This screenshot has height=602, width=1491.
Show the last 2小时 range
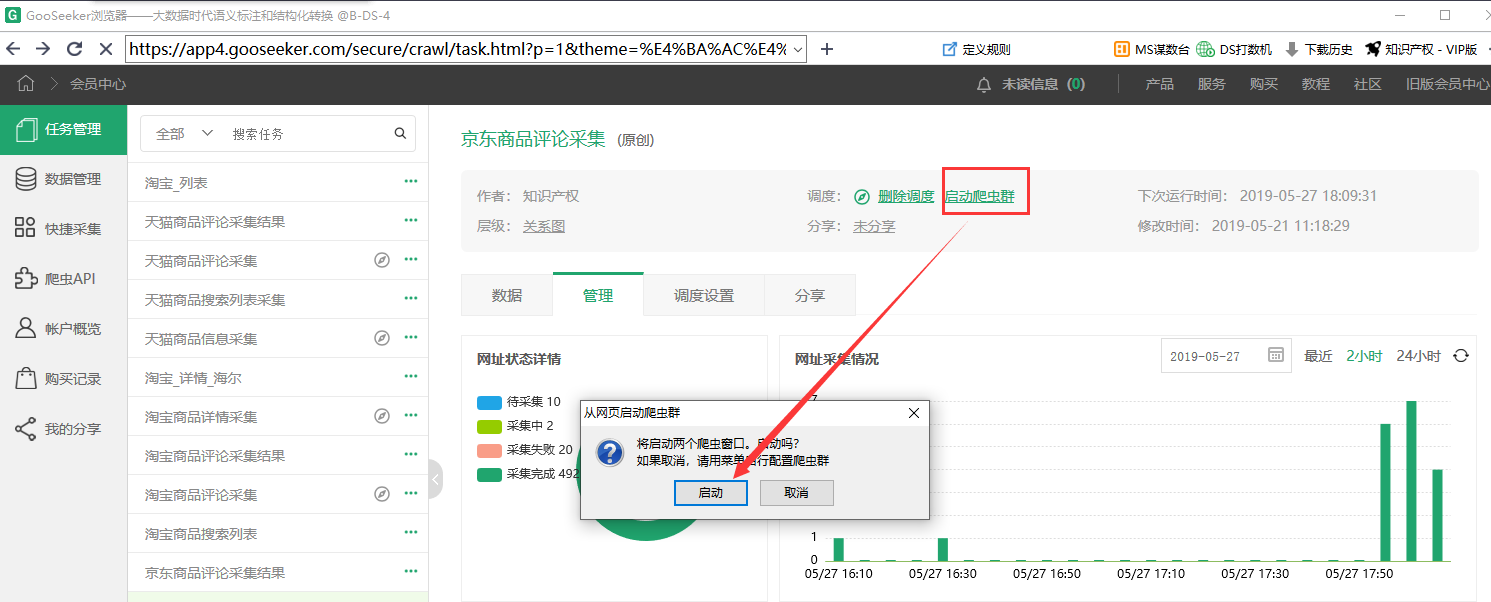1364,356
